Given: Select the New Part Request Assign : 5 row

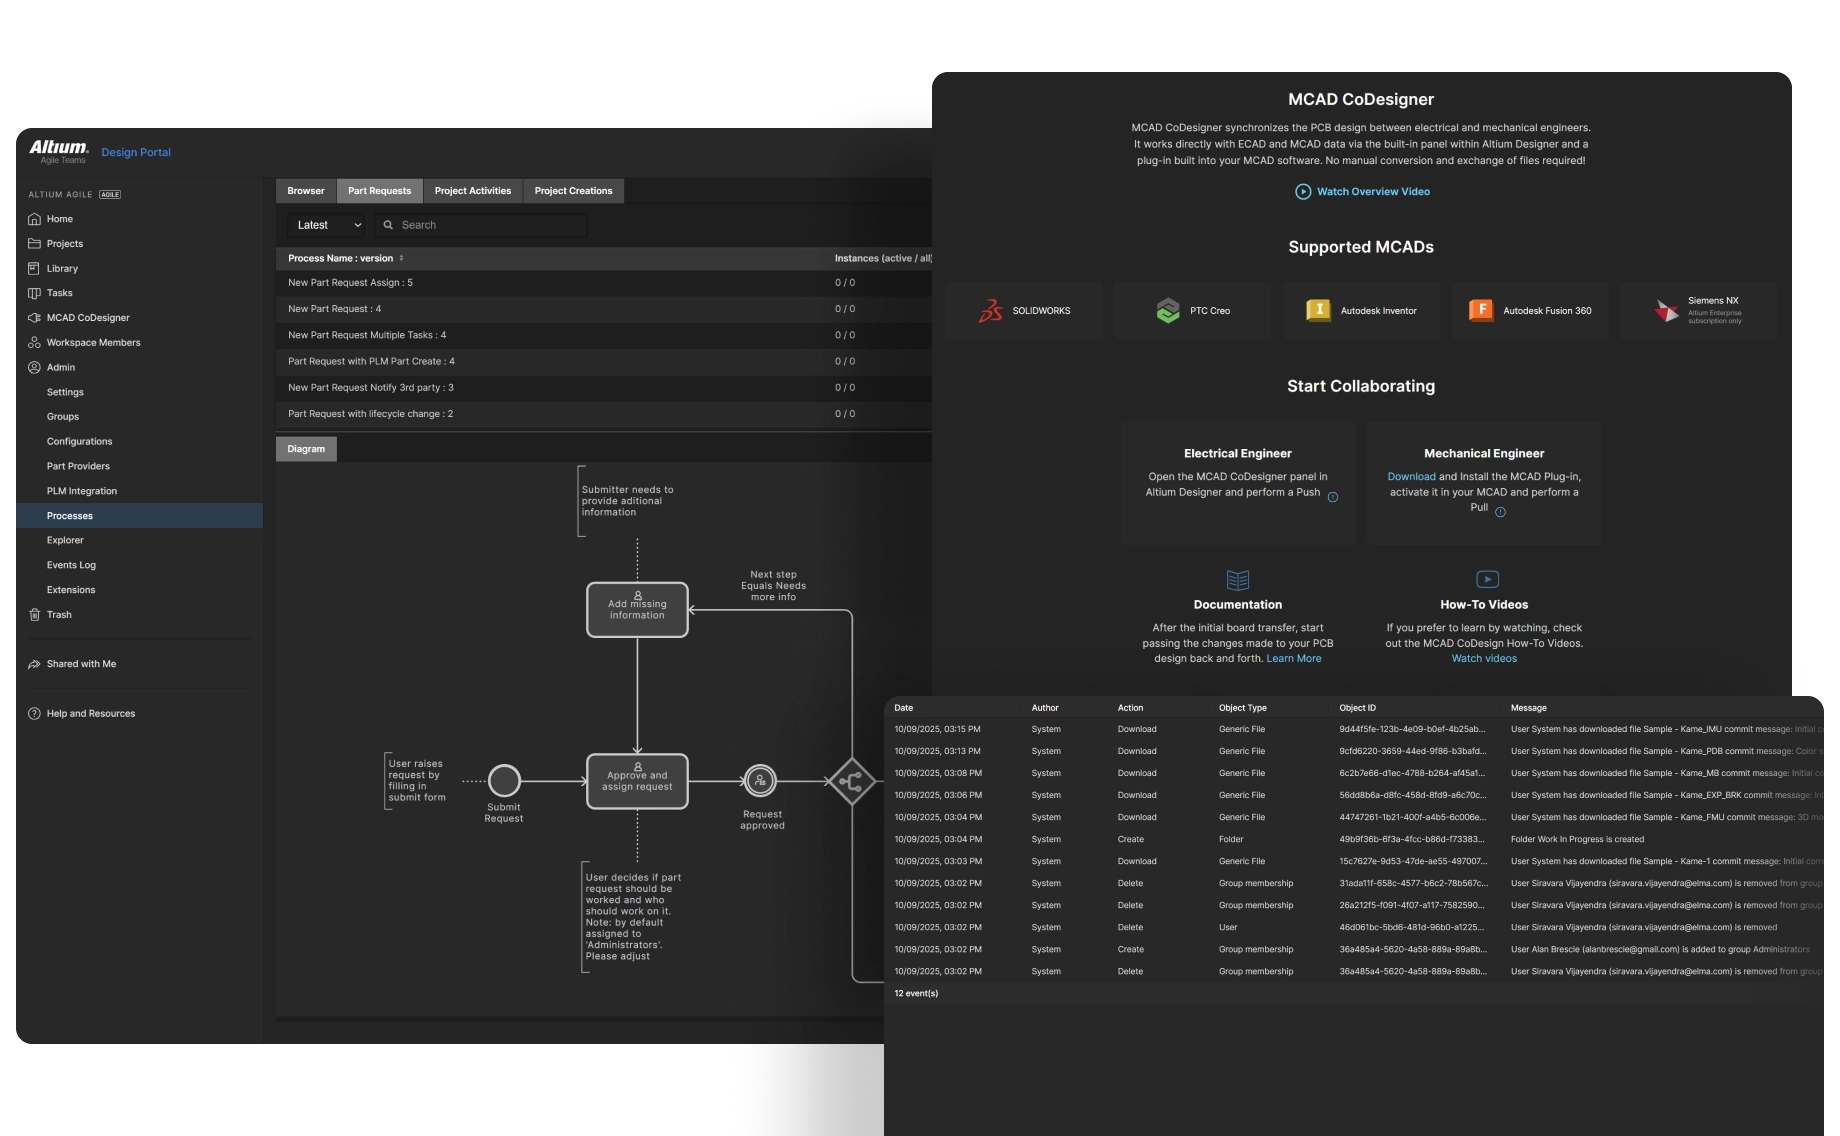Looking at the screenshot, I should point(604,283).
